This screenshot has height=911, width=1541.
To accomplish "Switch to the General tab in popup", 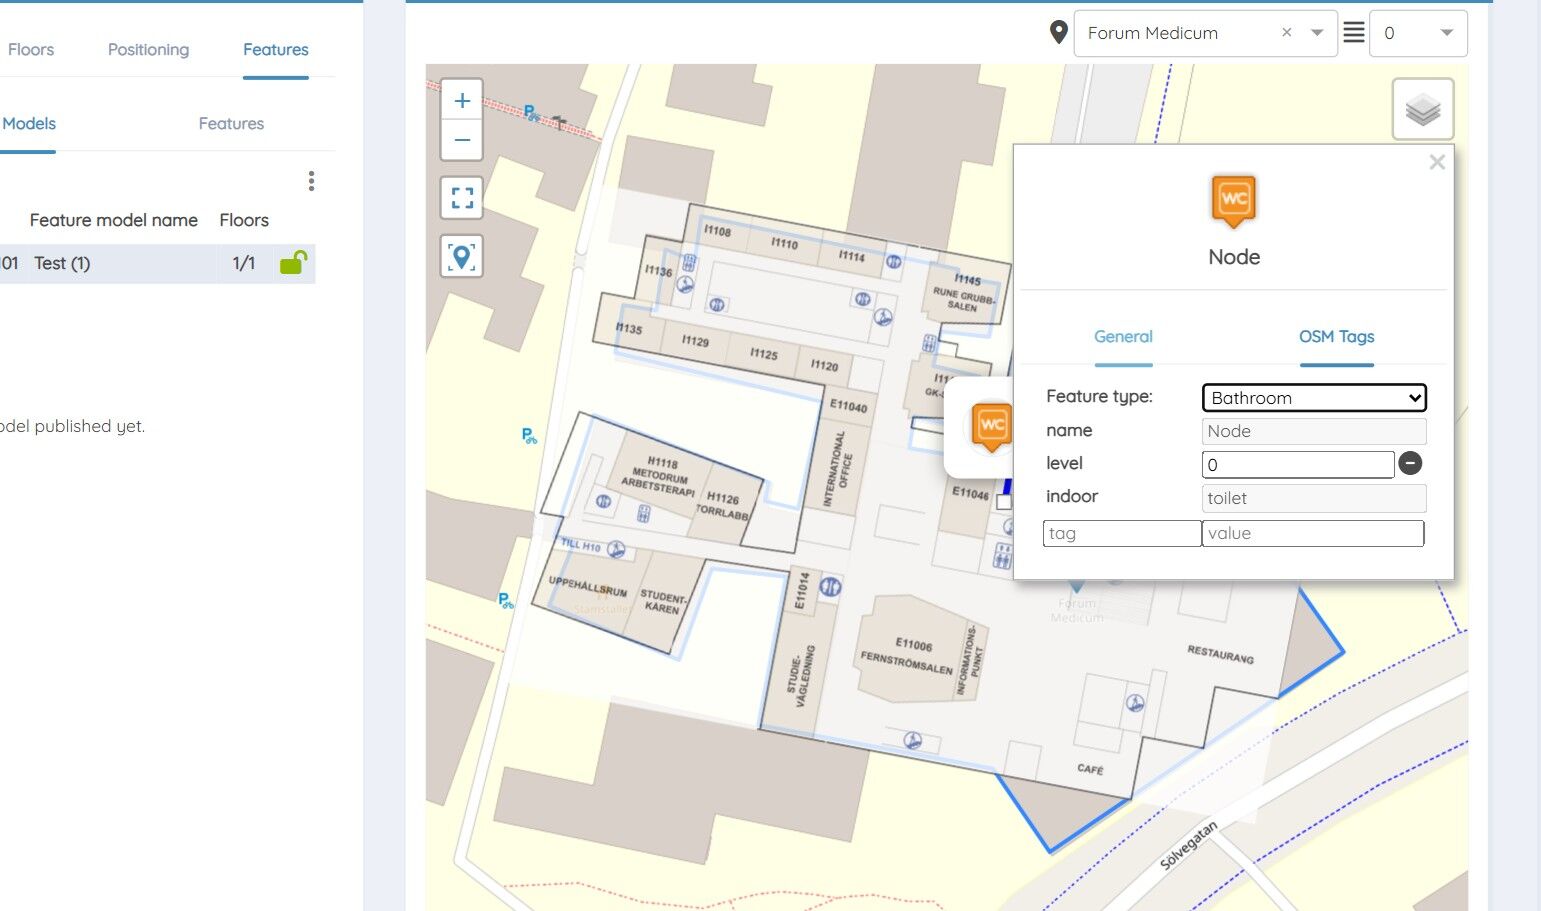I will coord(1123,337).
